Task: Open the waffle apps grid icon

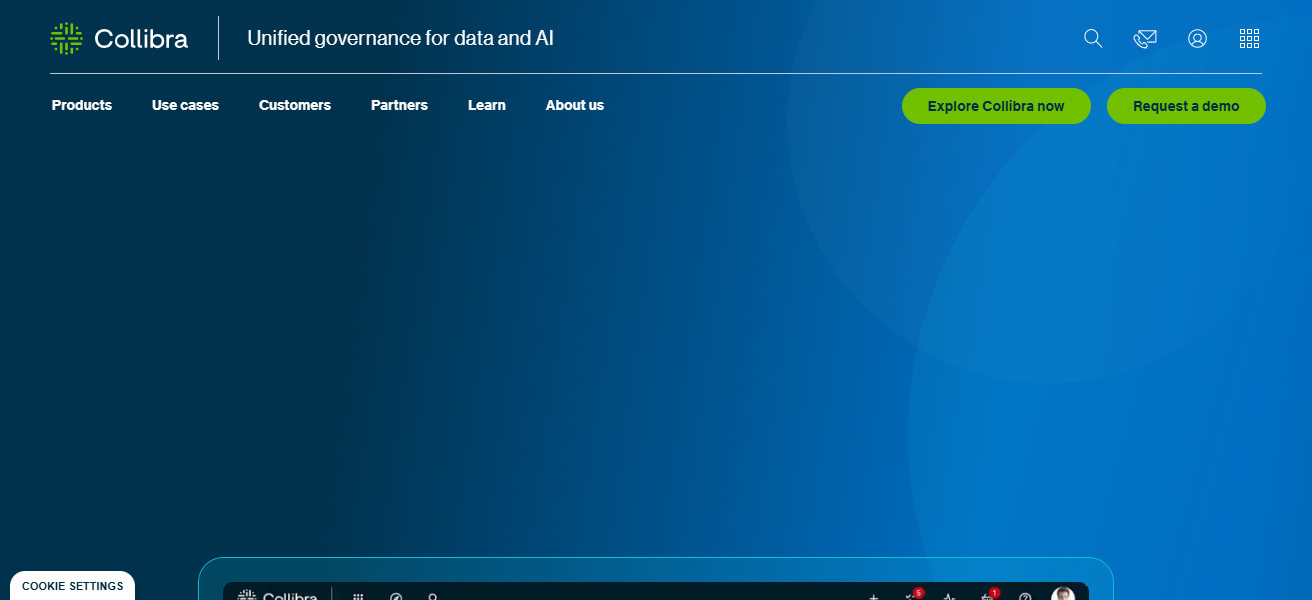Action: 1249,38
